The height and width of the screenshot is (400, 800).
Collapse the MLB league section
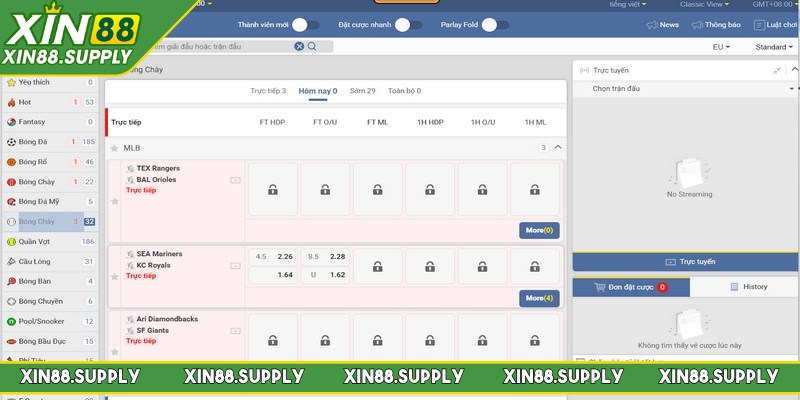pyautogui.click(x=557, y=148)
